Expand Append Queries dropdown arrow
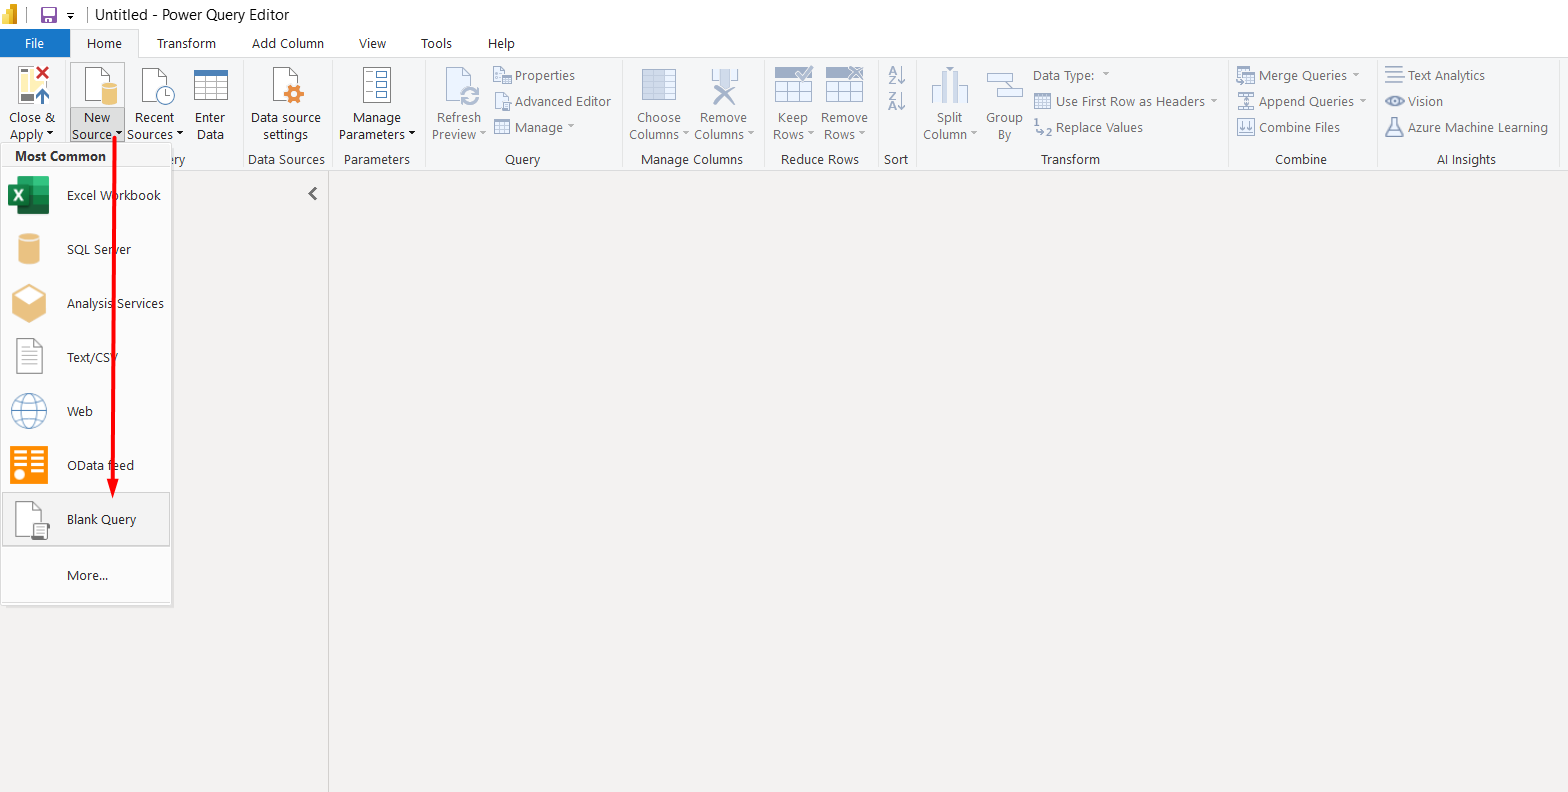 point(1362,101)
